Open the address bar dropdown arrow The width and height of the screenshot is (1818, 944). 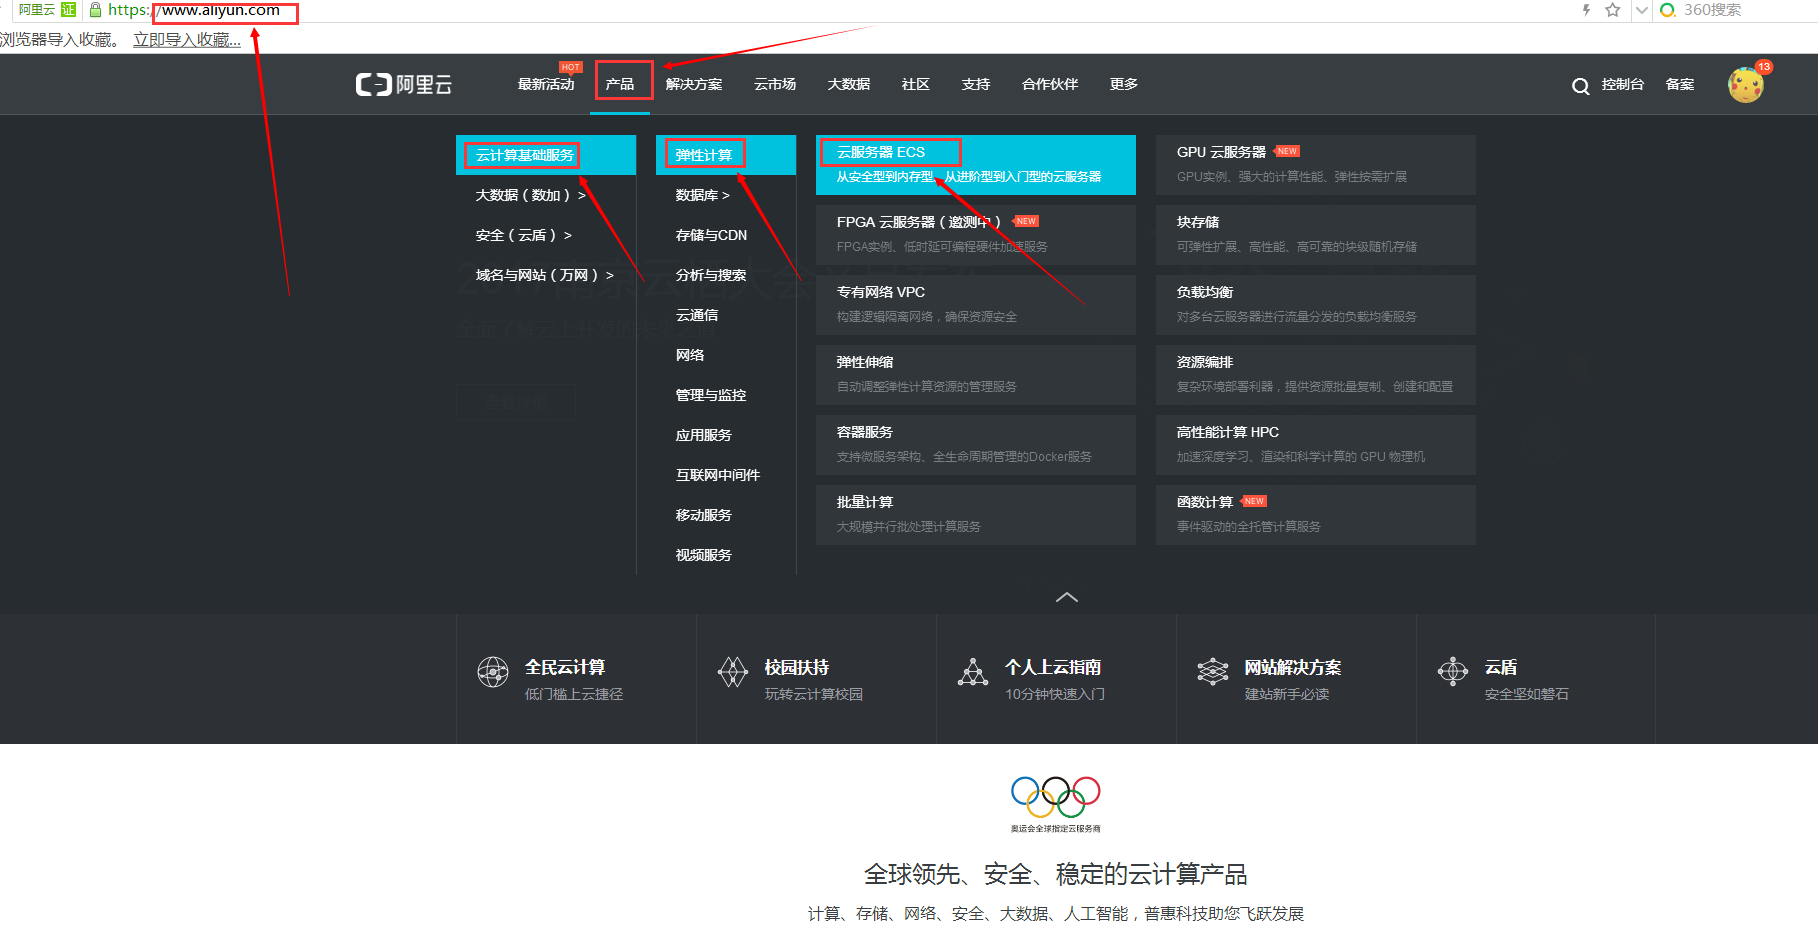[x=1641, y=10]
